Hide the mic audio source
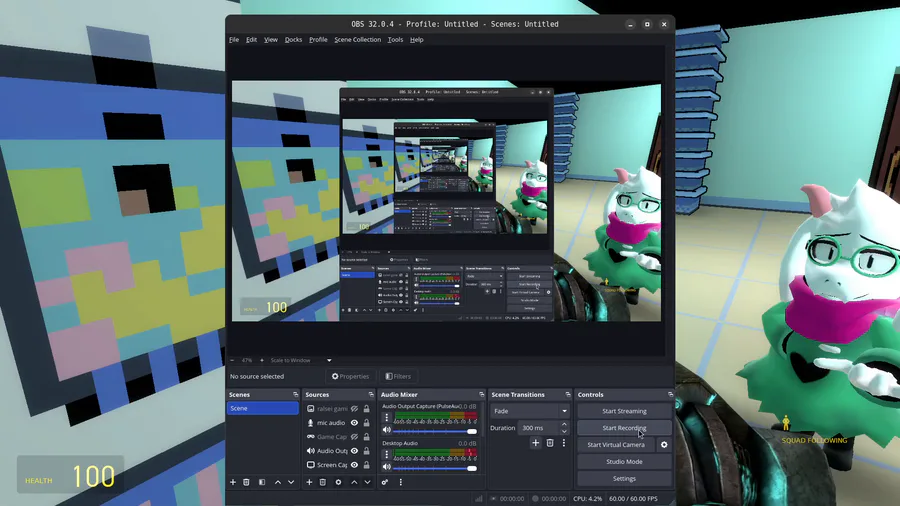The height and width of the screenshot is (506, 900). [355, 423]
